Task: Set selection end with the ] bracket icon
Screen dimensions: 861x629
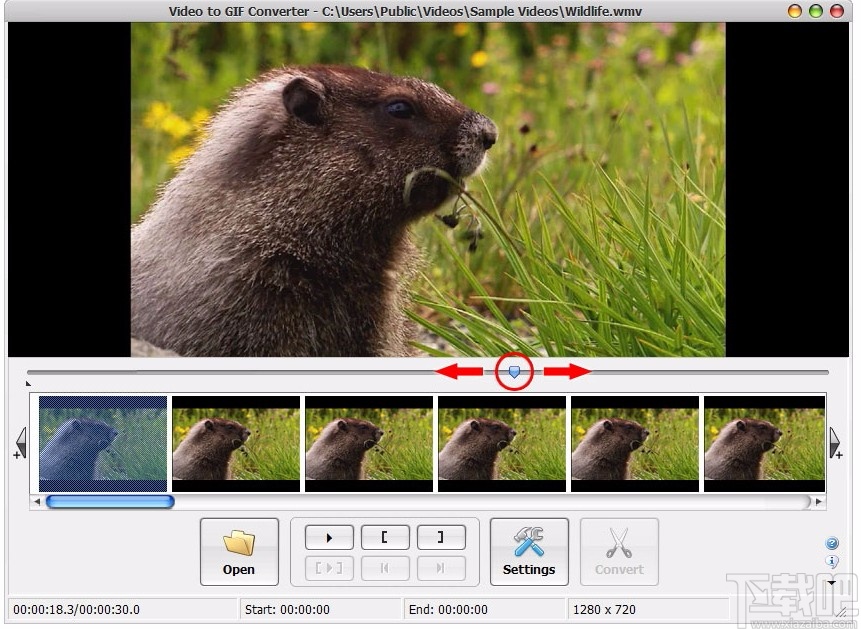Action: pyautogui.click(x=442, y=537)
